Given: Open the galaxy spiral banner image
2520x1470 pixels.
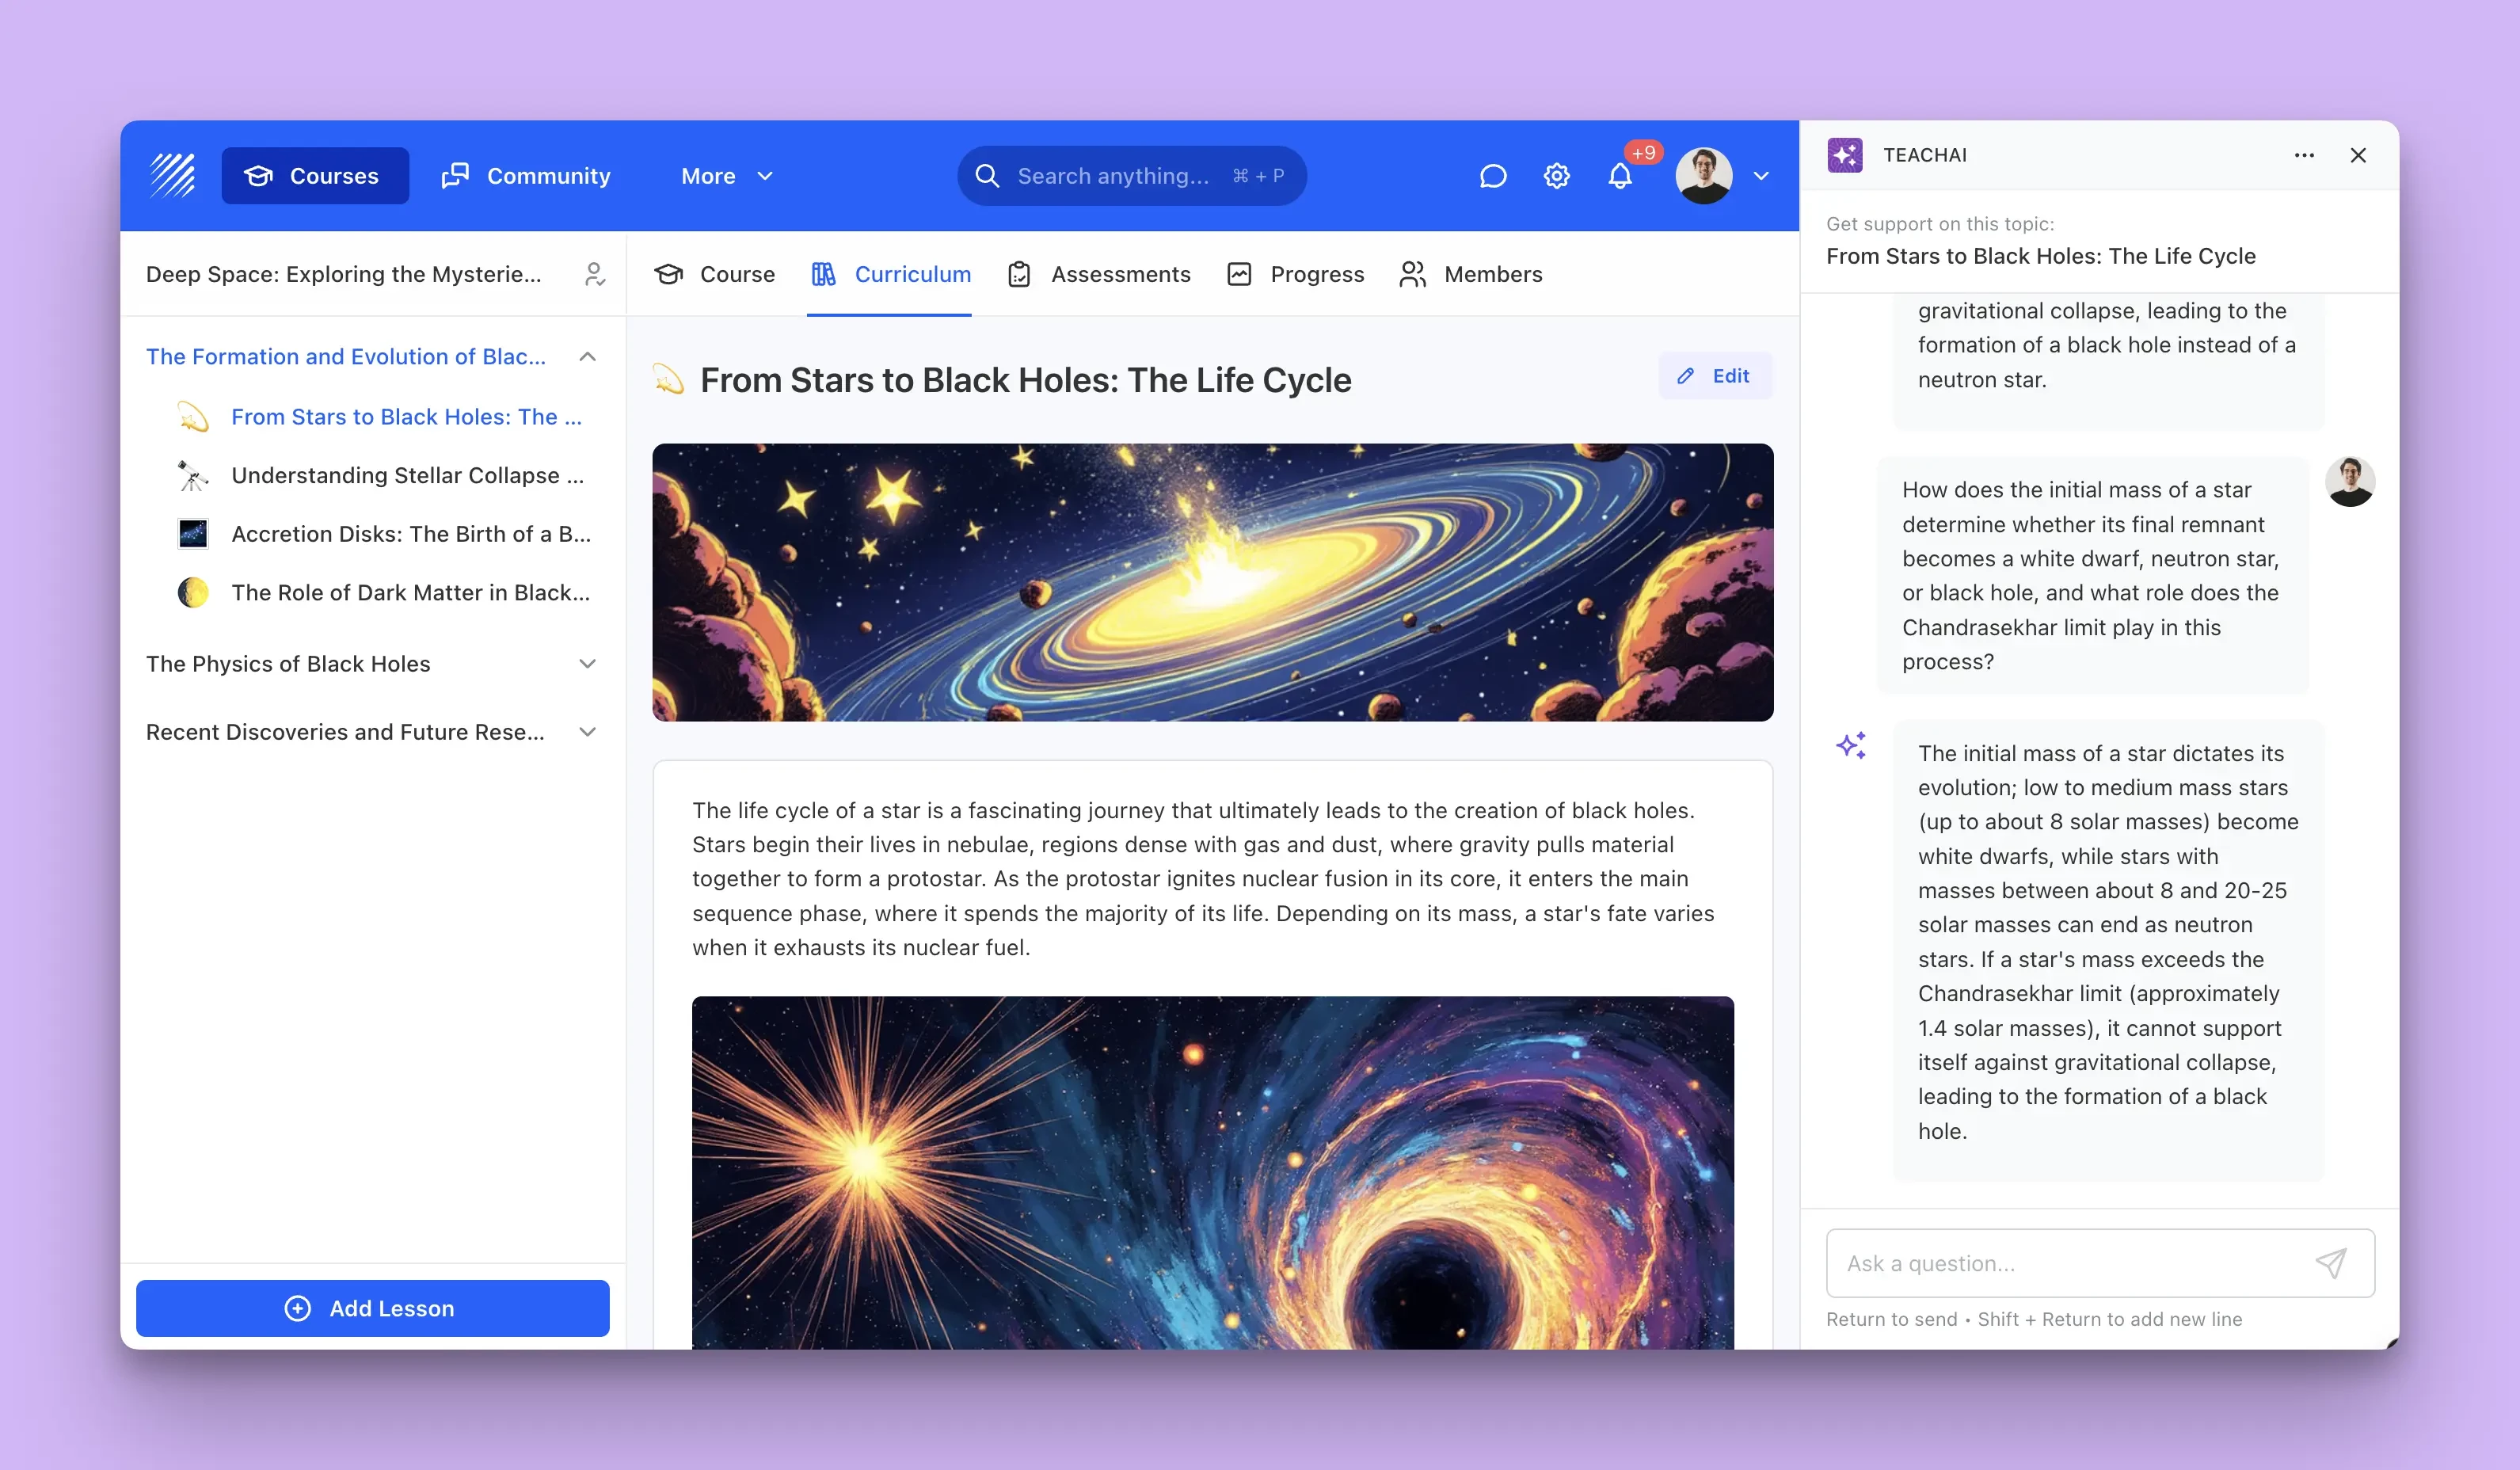Looking at the screenshot, I should click(x=1212, y=582).
